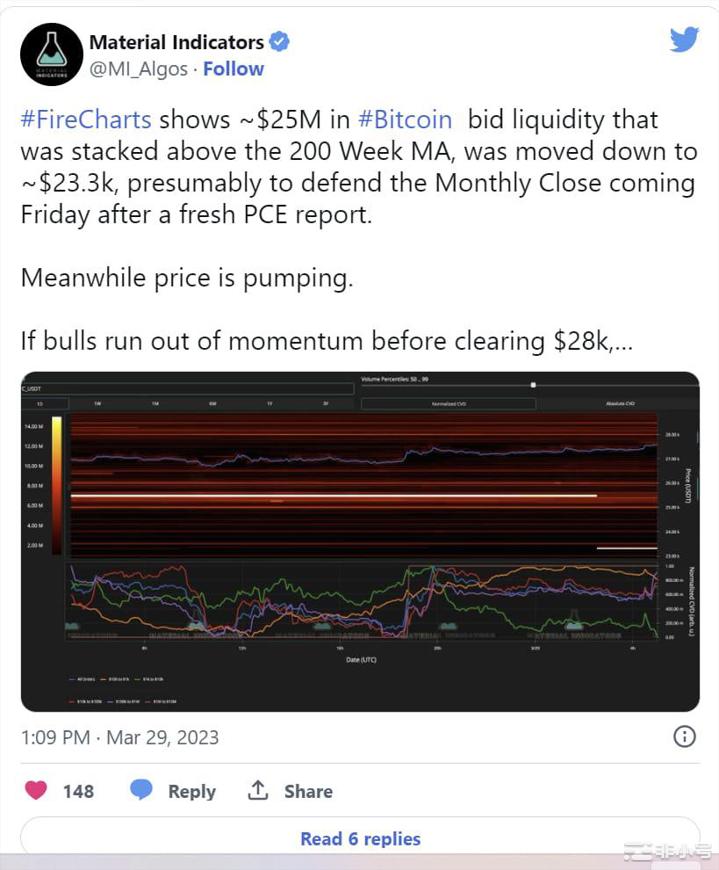Follow the MI_Algos account
This screenshot has width=719, height=870.
click(x=234, y=69)
